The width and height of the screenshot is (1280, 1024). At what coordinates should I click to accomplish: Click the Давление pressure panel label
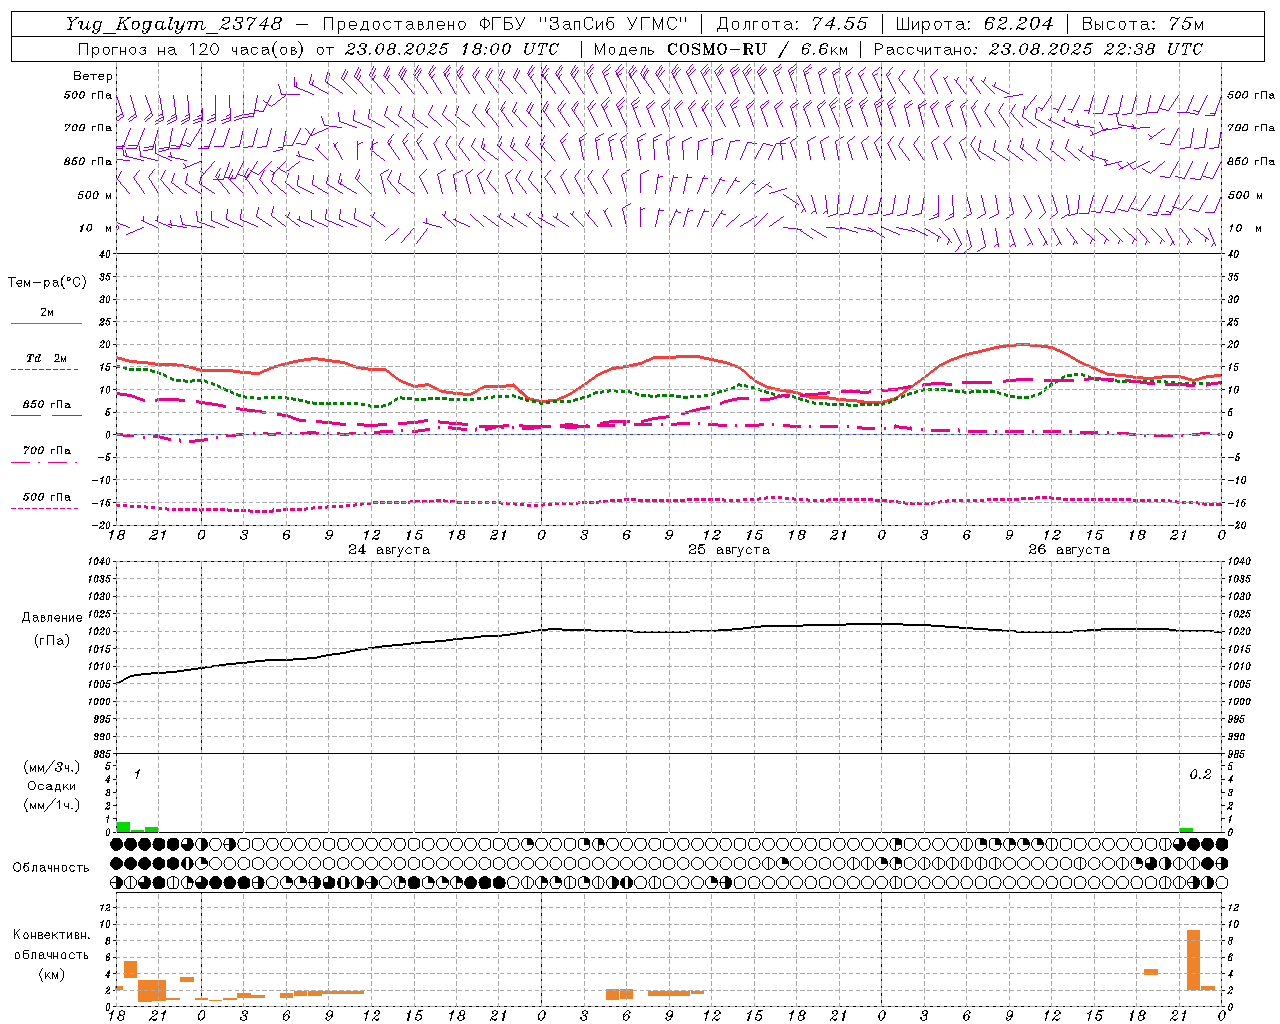point(52,618)
